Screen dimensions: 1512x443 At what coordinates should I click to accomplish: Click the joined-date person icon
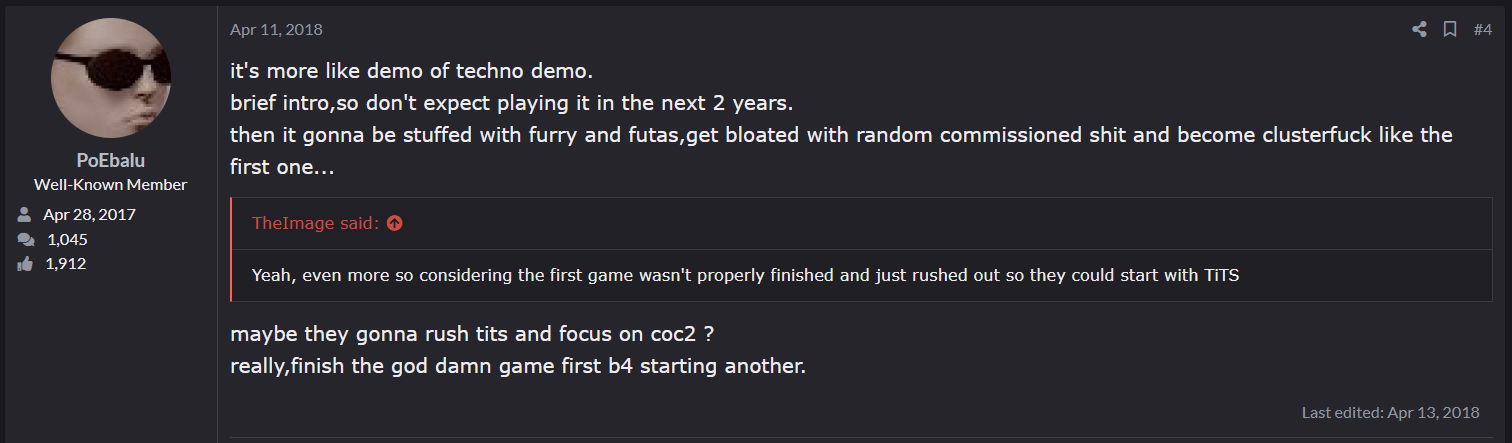(x=25, y=215)
